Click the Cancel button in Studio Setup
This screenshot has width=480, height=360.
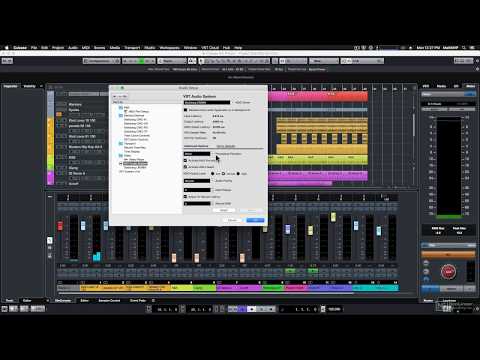[x=232, y=220]
